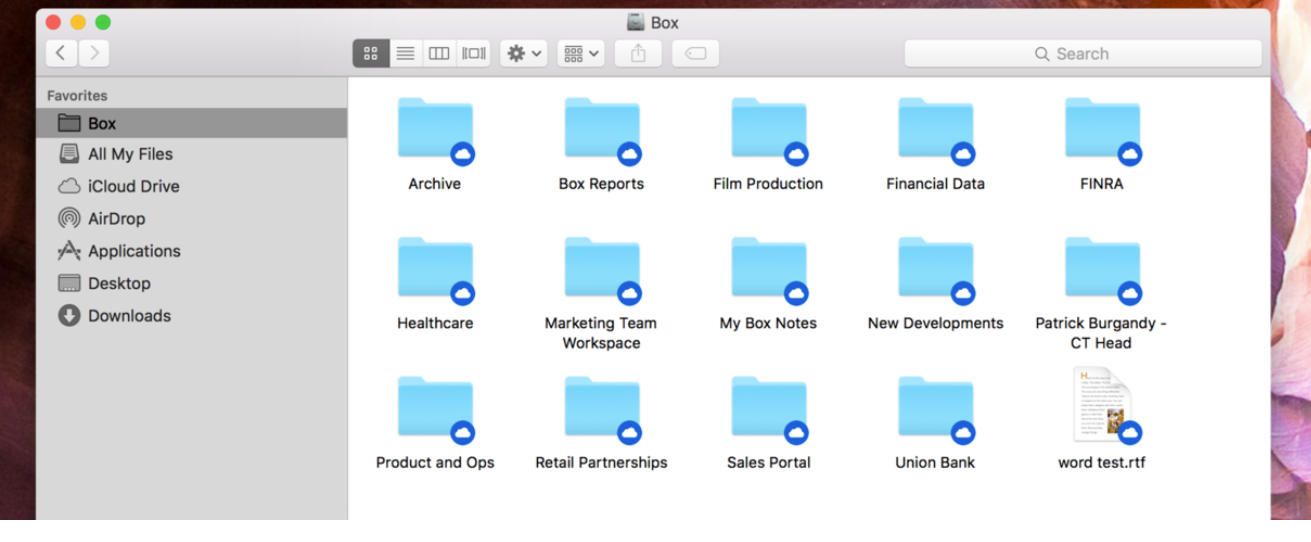Click the Box title bar proxy icon
The height and width of the screenshot is (542, 1311).
tap(636, 22)
